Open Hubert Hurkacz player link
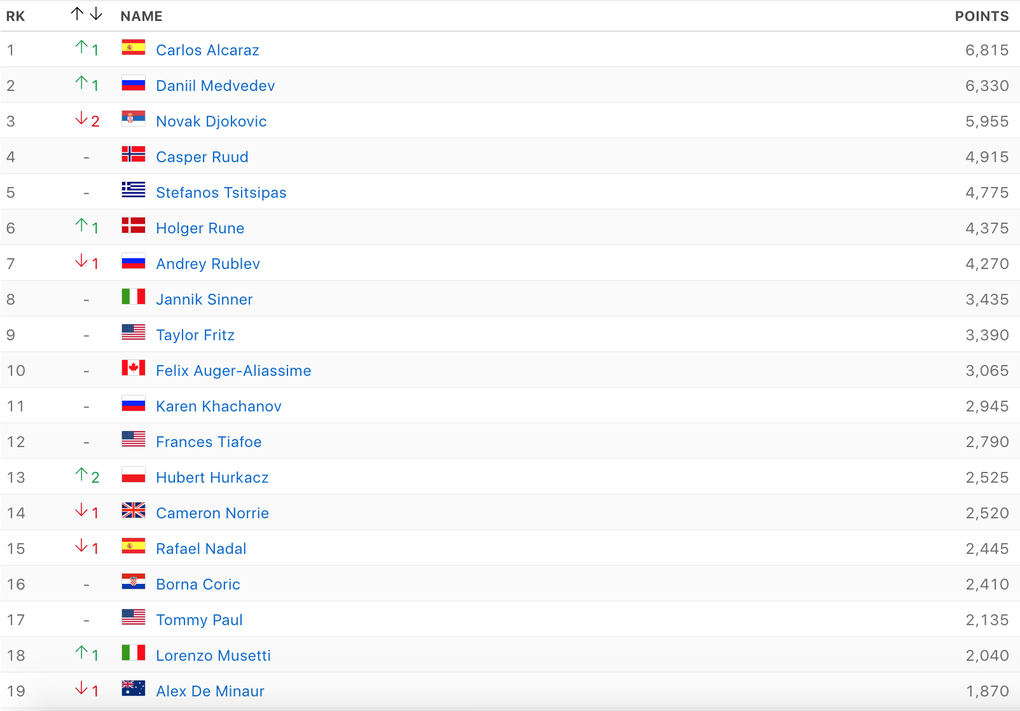 (x=212, y=478)
